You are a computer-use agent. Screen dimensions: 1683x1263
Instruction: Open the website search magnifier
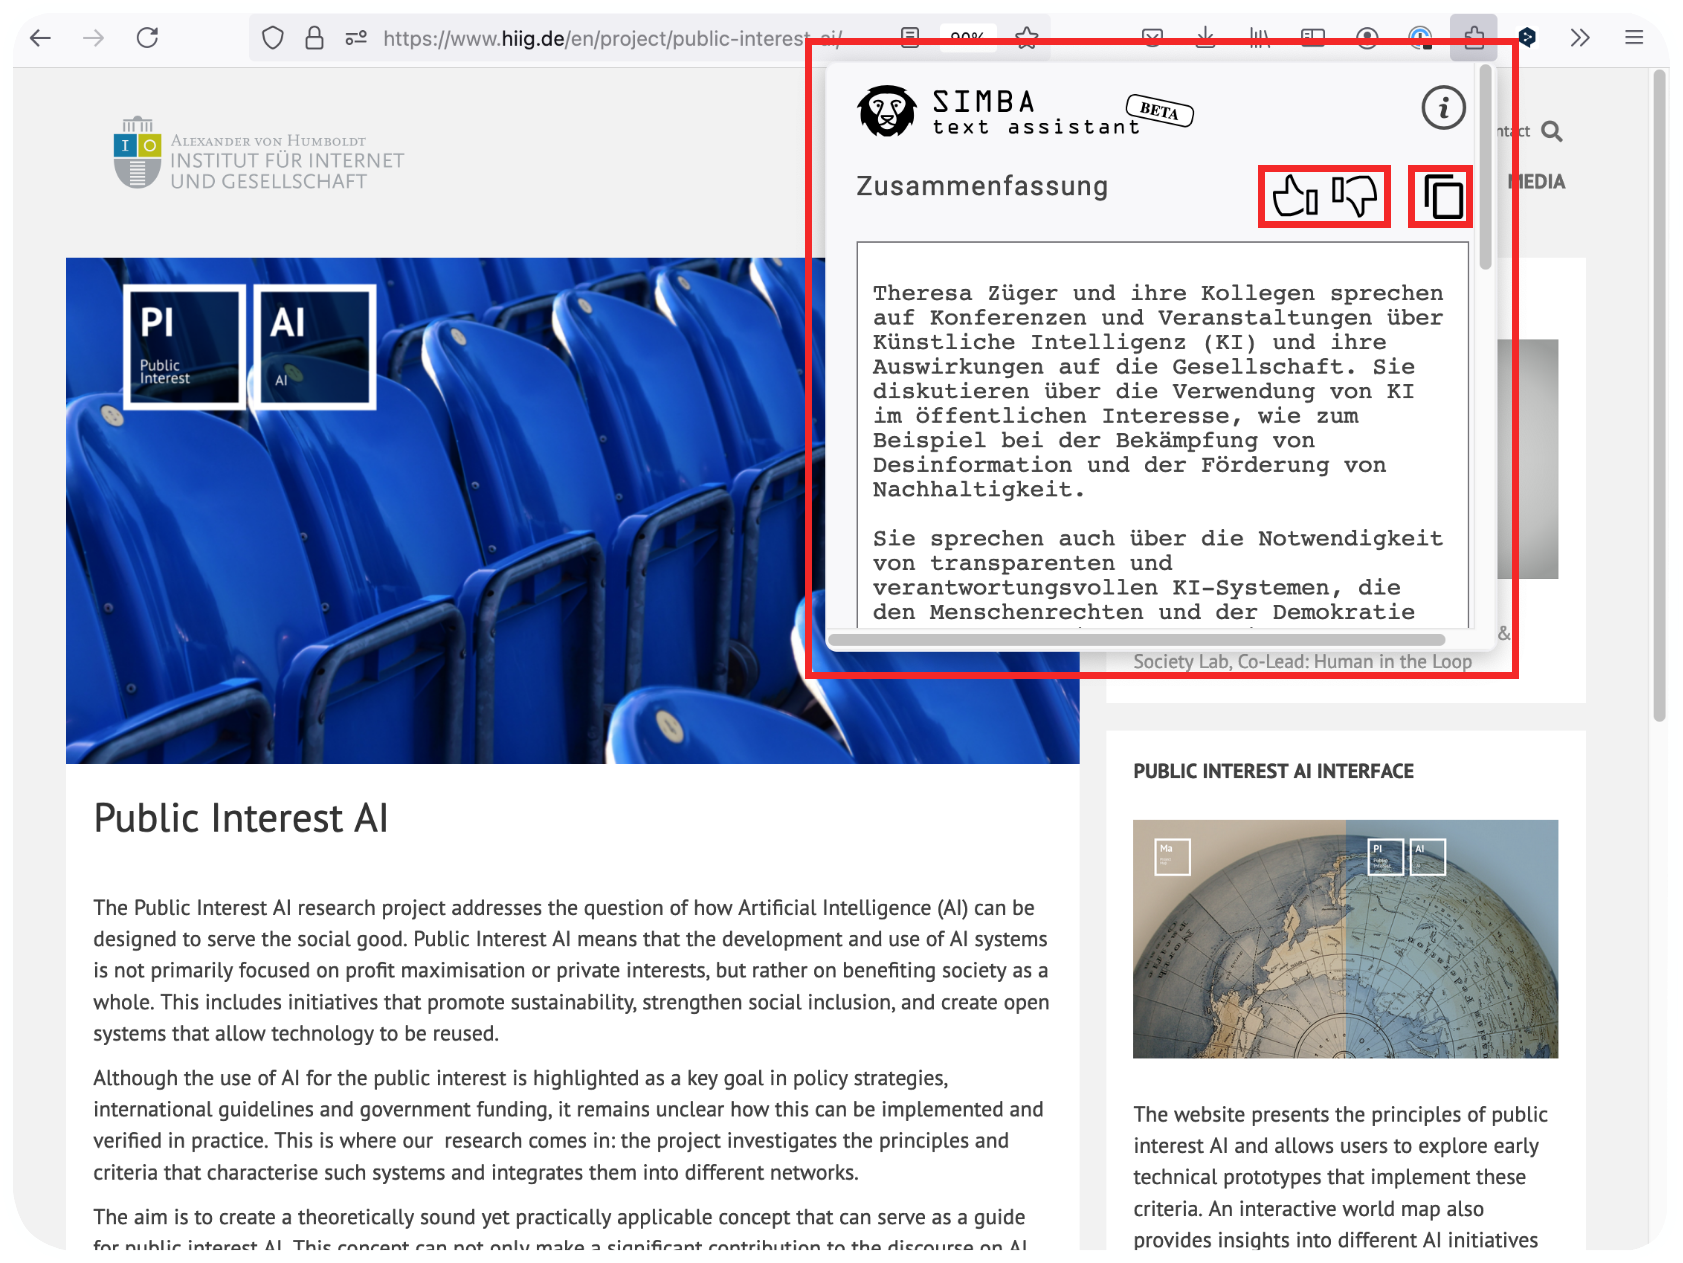[1551, 131]
